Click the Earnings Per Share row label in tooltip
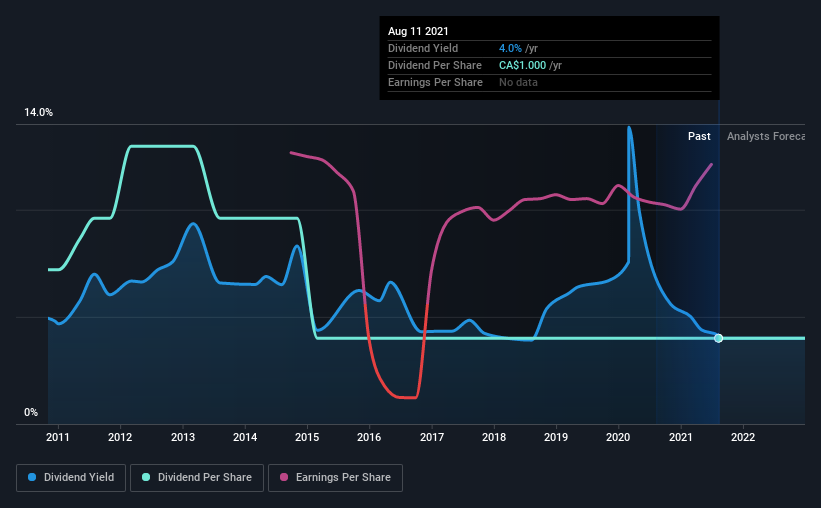 click(x=435, y=82)
